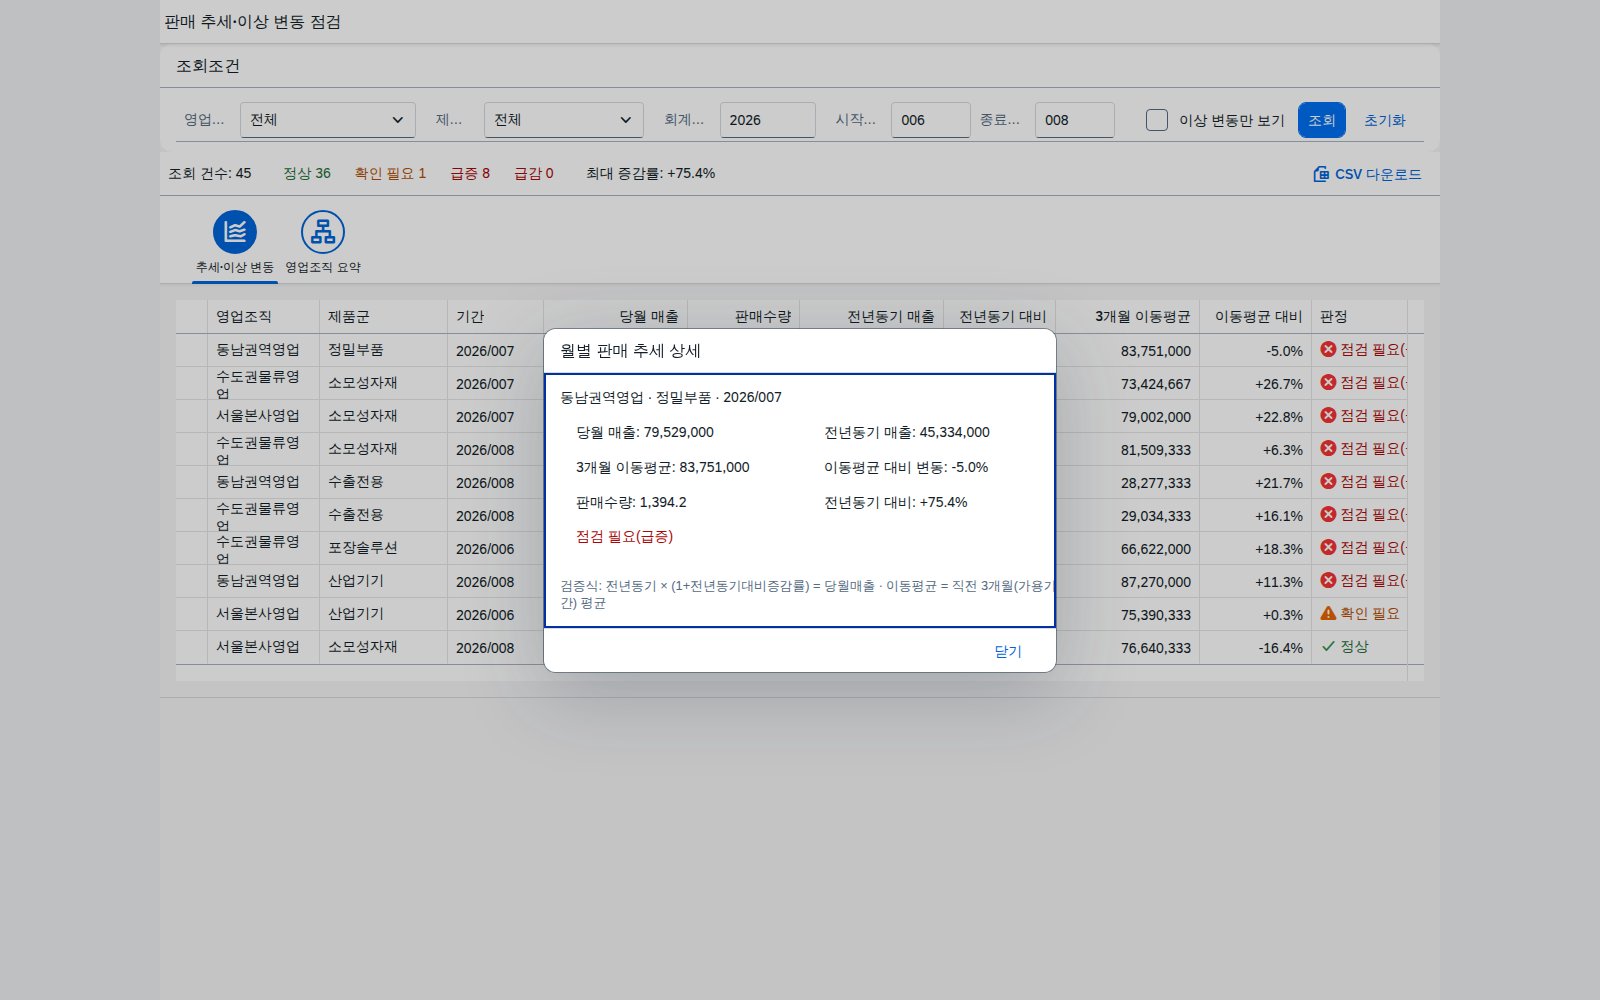Click 점검 필요(급증) text in dialog
This screenshot has width=1600, height=1000.
(x=625, y=537)
